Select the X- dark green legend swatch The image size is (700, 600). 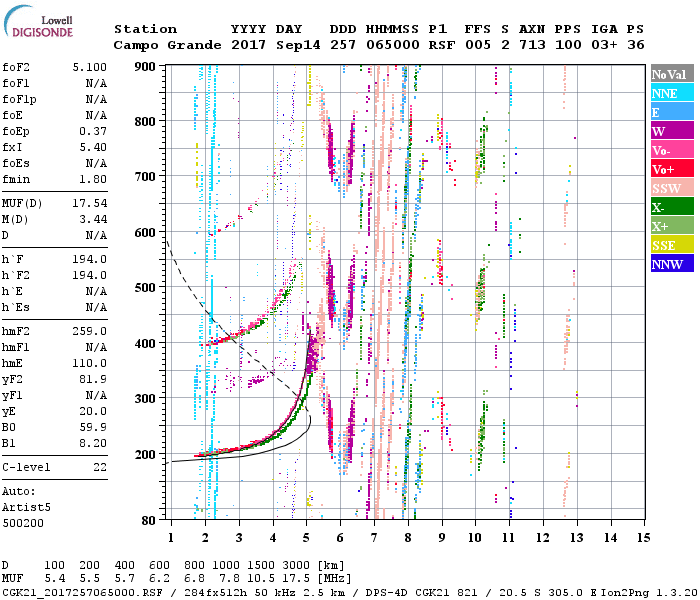(672, 207)
